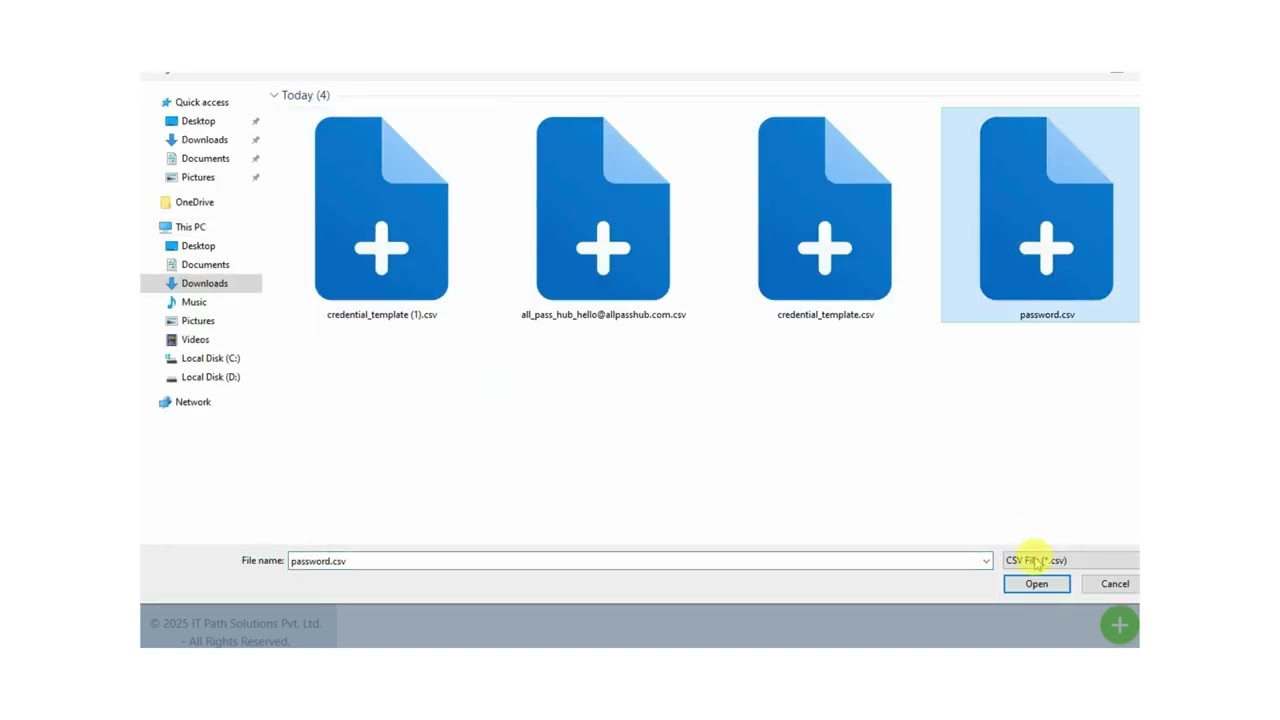Screen dimensions: 1280x720
Task: Select the password.csv file icon
Action: coord(1046,208)
